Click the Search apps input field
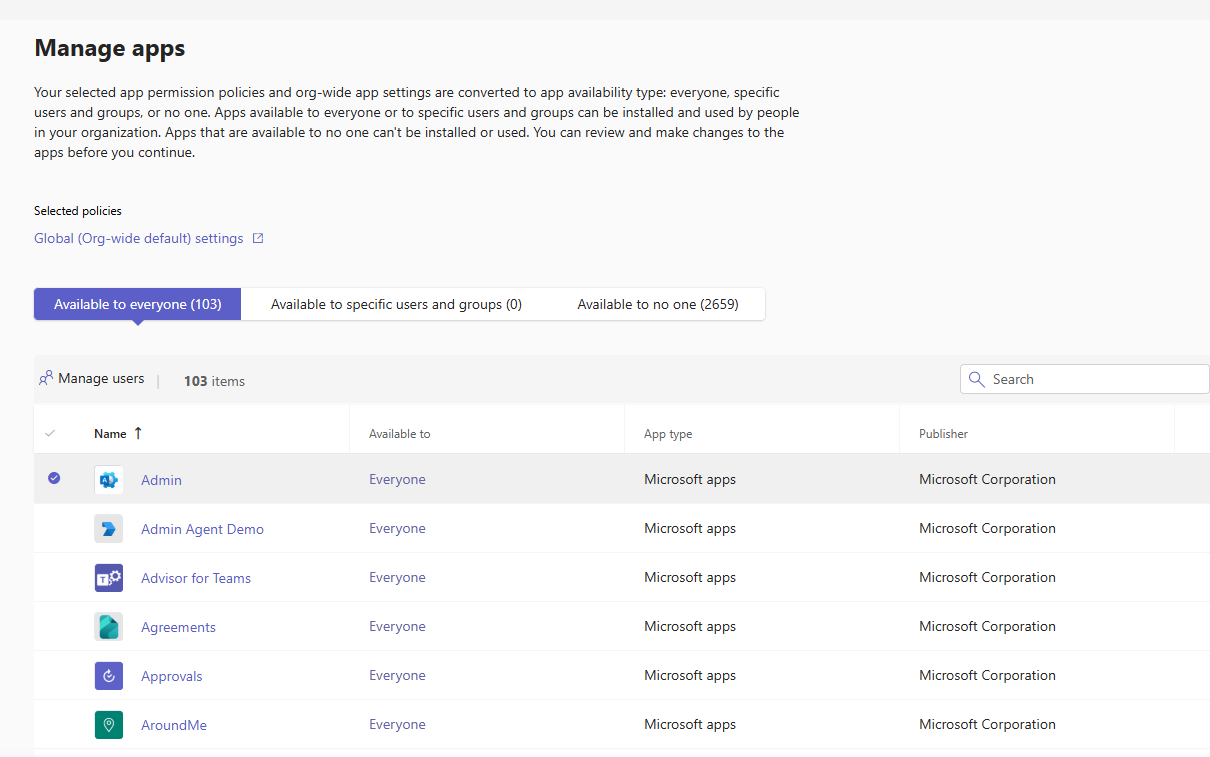Screen dimensions: 1210x757 point(1095,379)
